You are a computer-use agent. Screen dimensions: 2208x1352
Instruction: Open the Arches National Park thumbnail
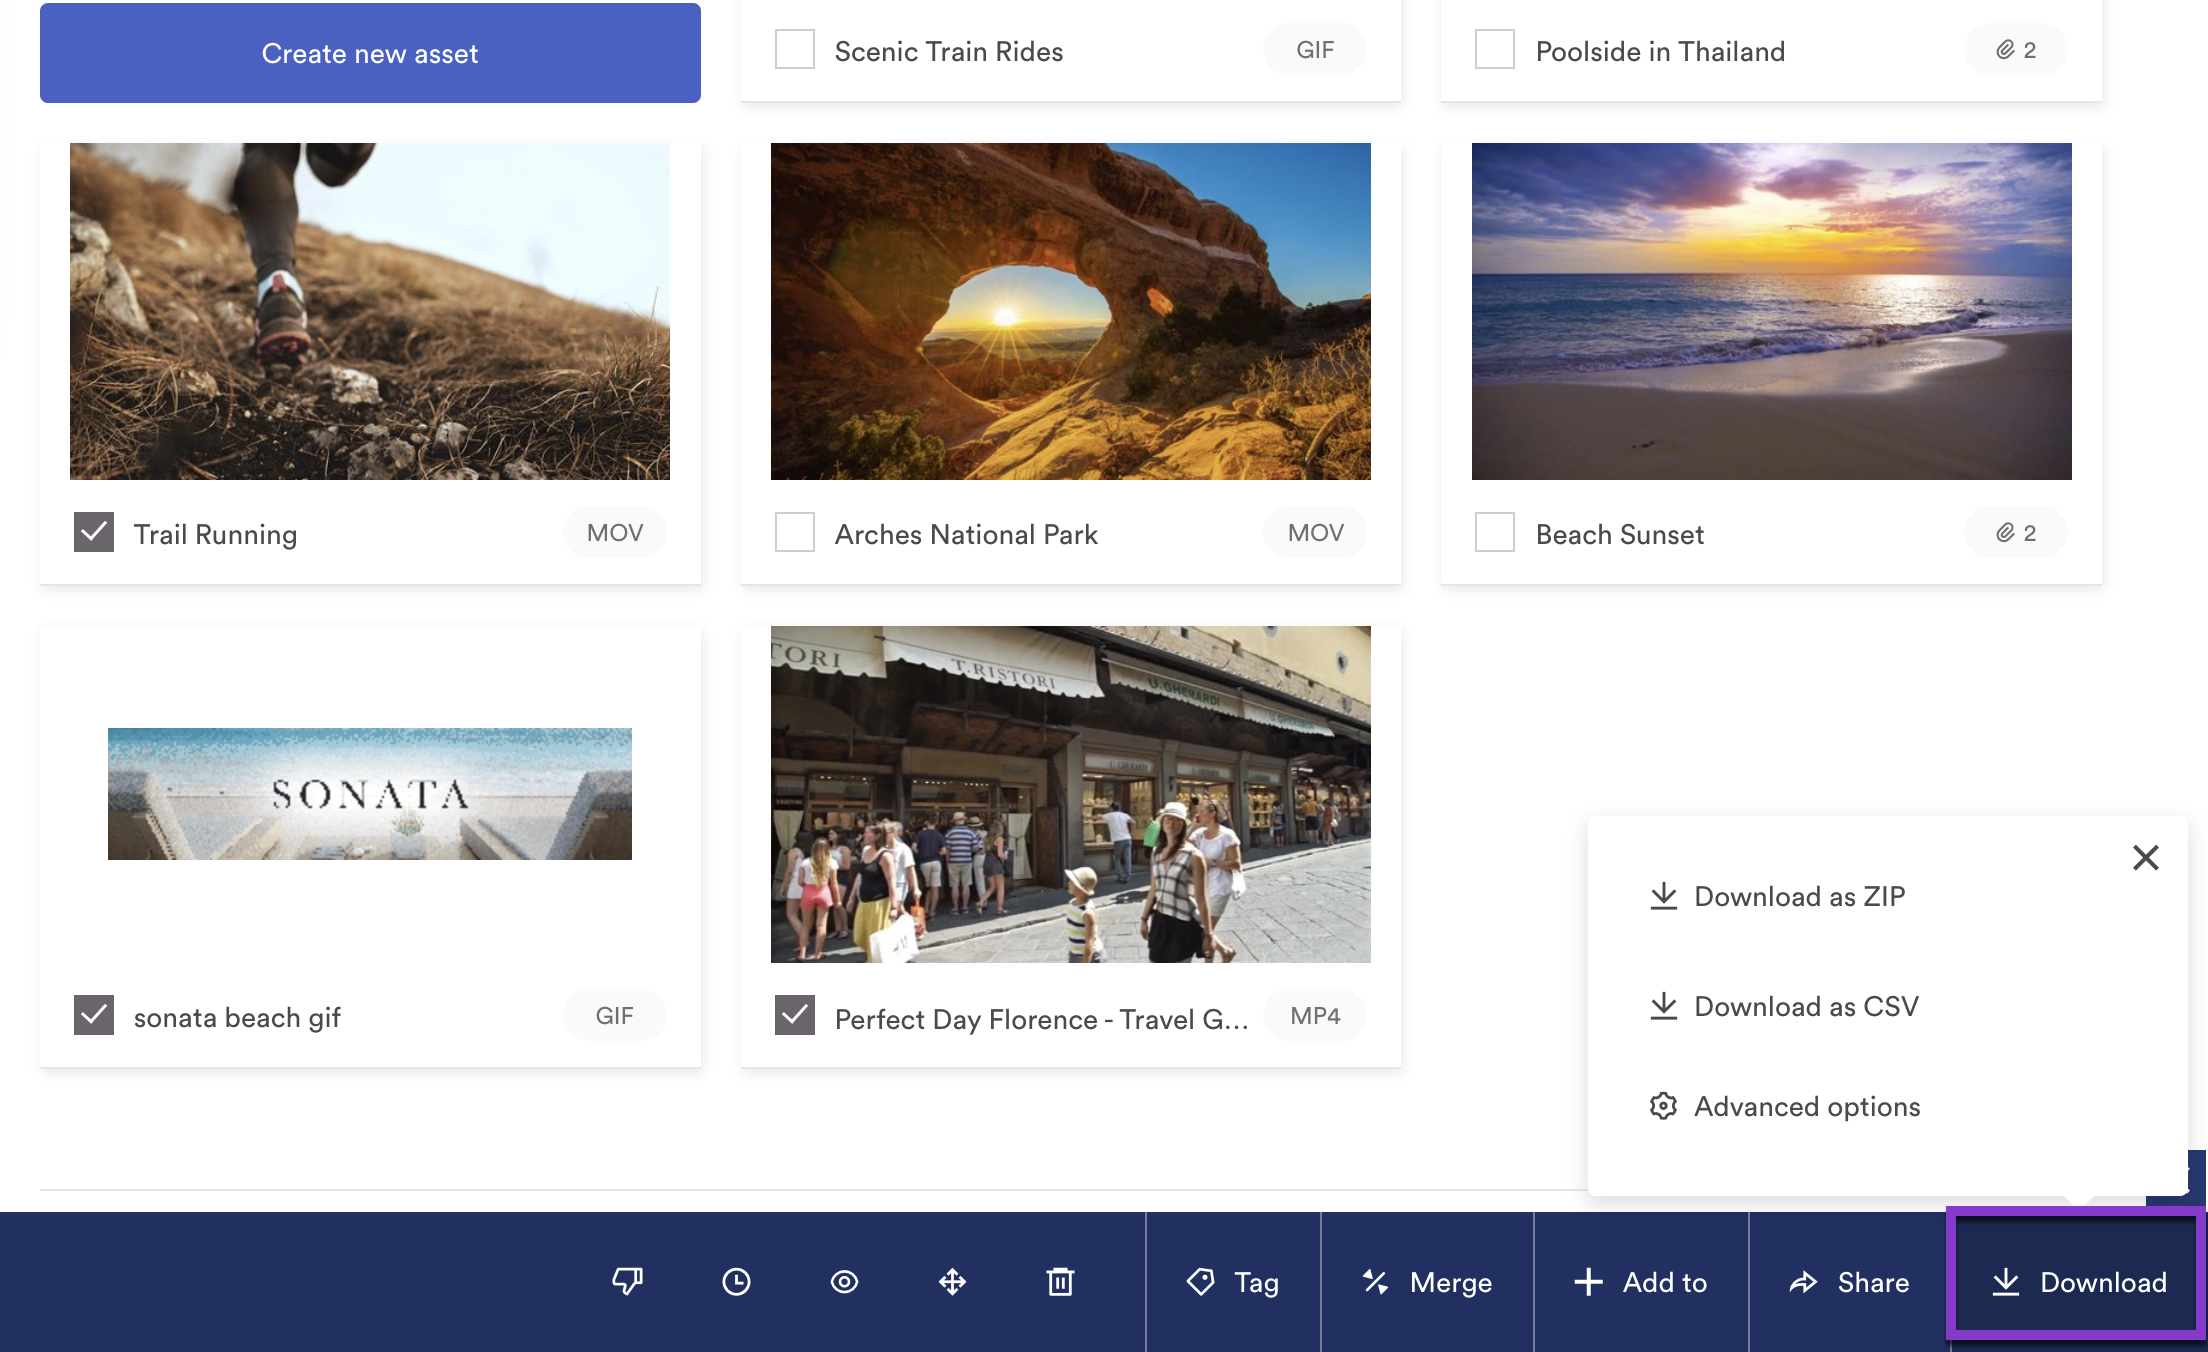point(1071,311)
